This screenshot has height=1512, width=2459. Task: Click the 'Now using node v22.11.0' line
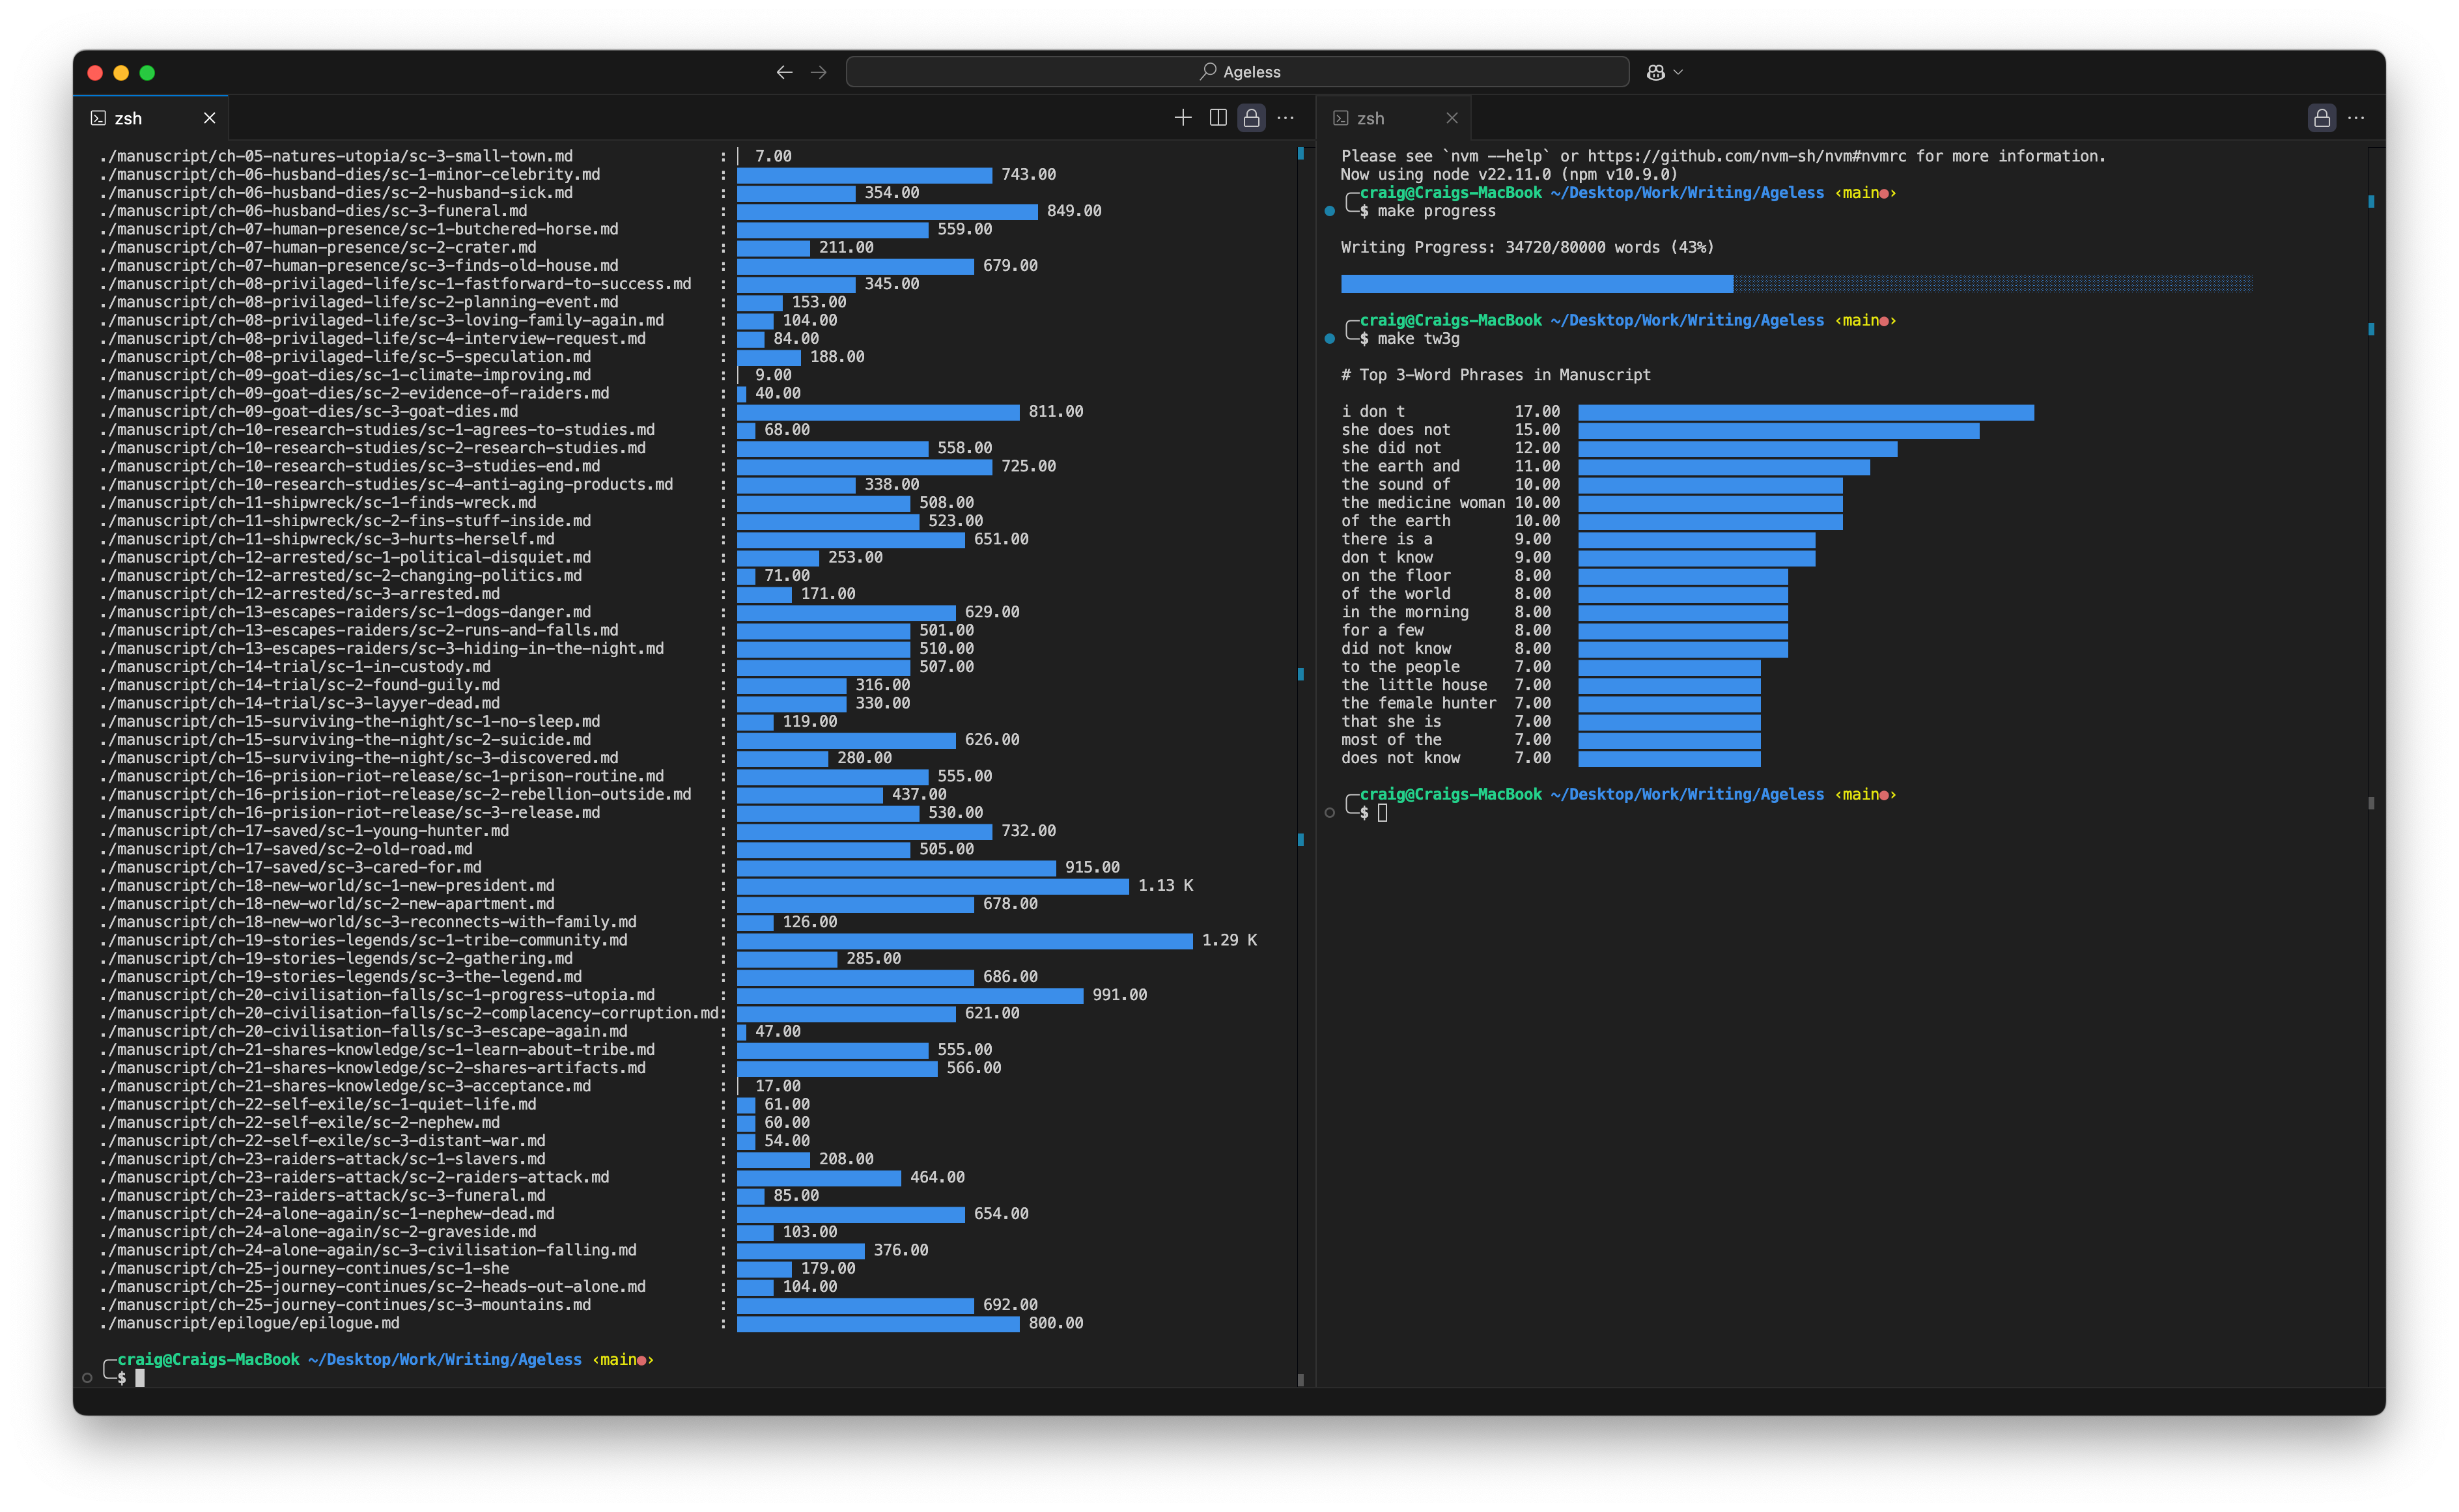(x=1510, y=174)
